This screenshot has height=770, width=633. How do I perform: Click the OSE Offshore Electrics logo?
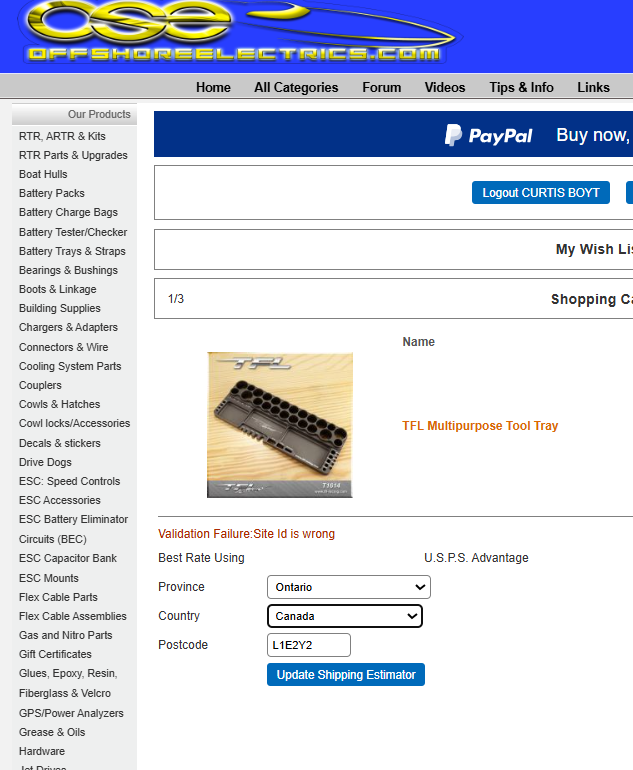(x=235, y=33)
